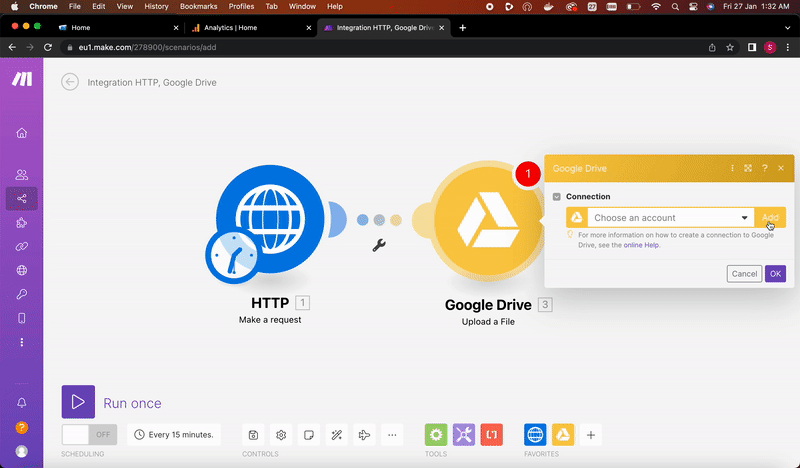Open the red Text parser icon

pyautogui.click(x=491, y=435)
